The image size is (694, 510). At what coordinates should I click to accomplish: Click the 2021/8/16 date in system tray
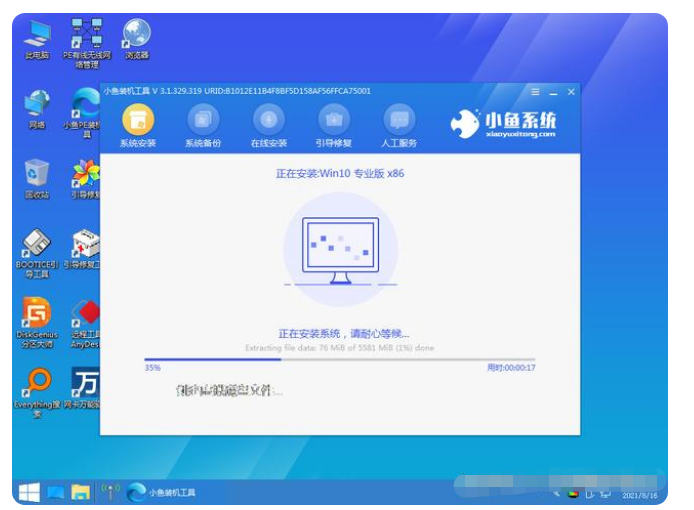coord(640,495)
